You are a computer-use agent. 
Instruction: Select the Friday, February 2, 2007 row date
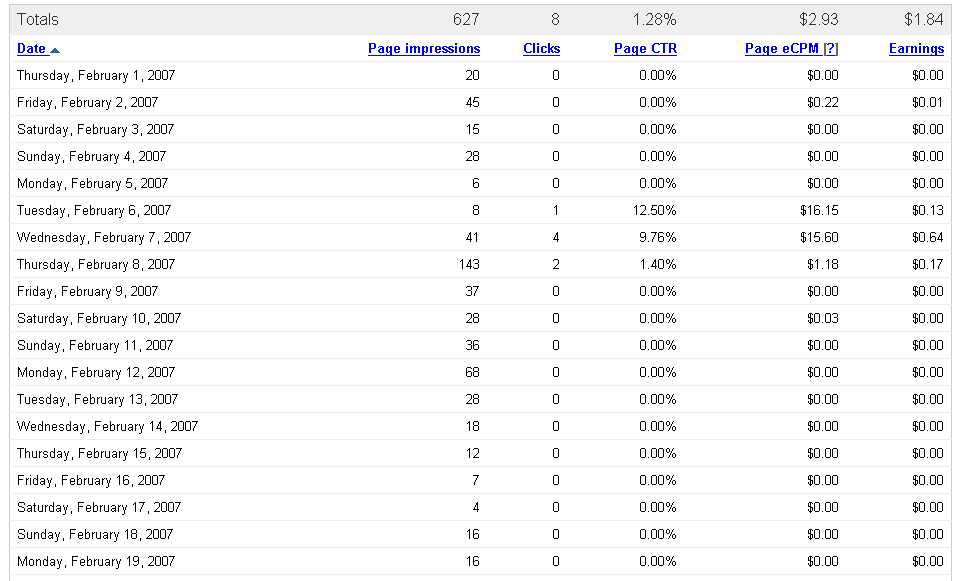87,103
